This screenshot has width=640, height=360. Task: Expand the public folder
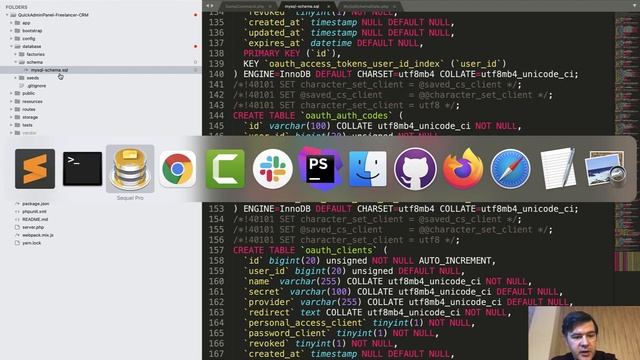pyautogui.click(x=11, y=93)
